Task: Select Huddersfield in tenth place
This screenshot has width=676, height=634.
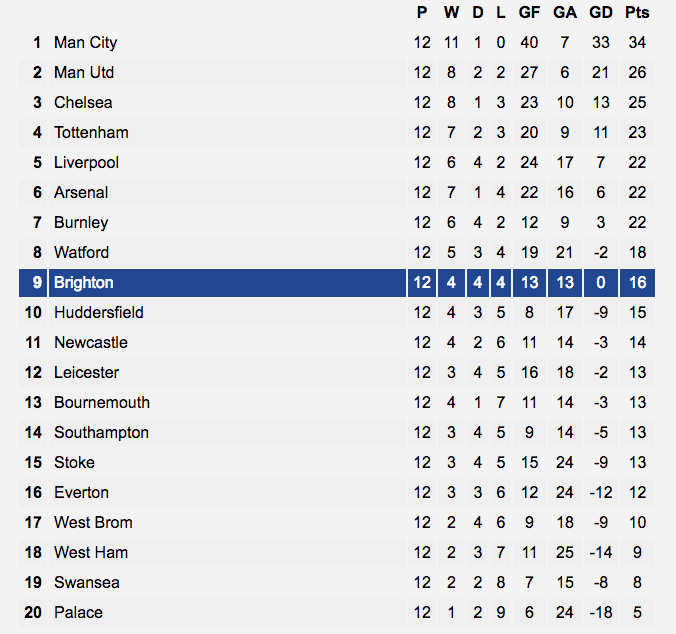Action: pyautogui.click(x=99, y=312)
